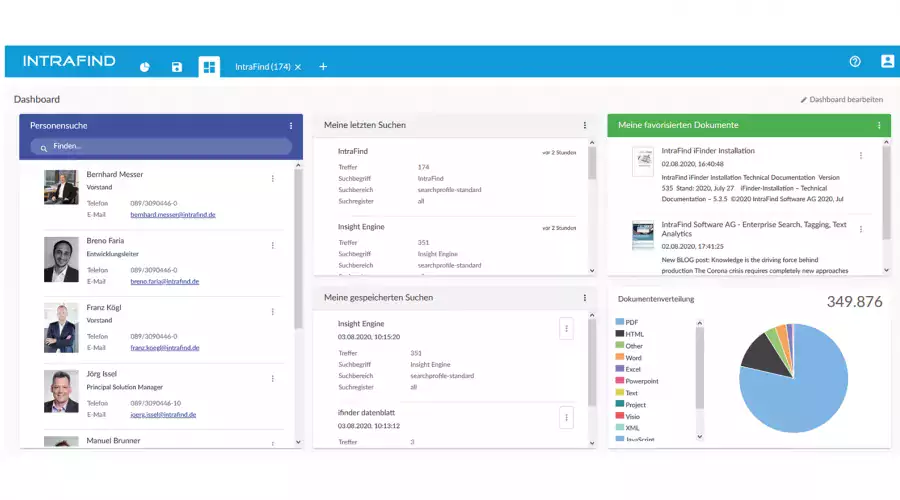Open the user account icon
900x500 pixels.
[887, 61]
